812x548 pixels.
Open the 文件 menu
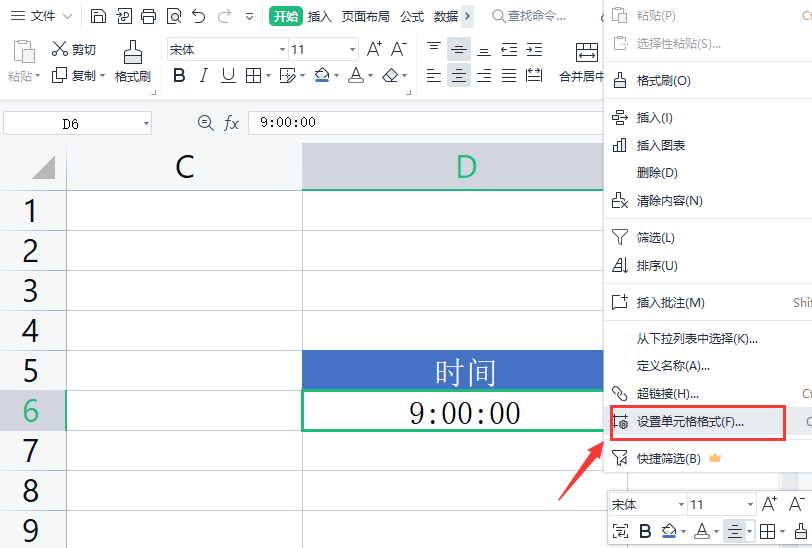[41, 16]
